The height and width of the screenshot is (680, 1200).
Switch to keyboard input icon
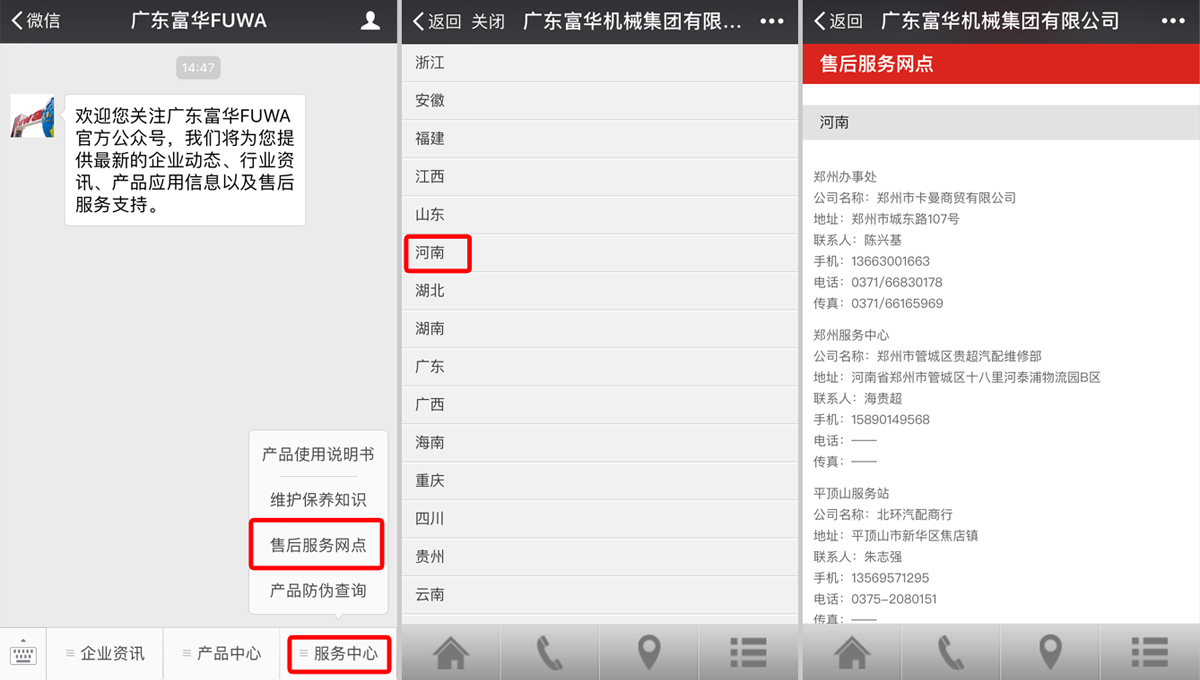point(23,654)
